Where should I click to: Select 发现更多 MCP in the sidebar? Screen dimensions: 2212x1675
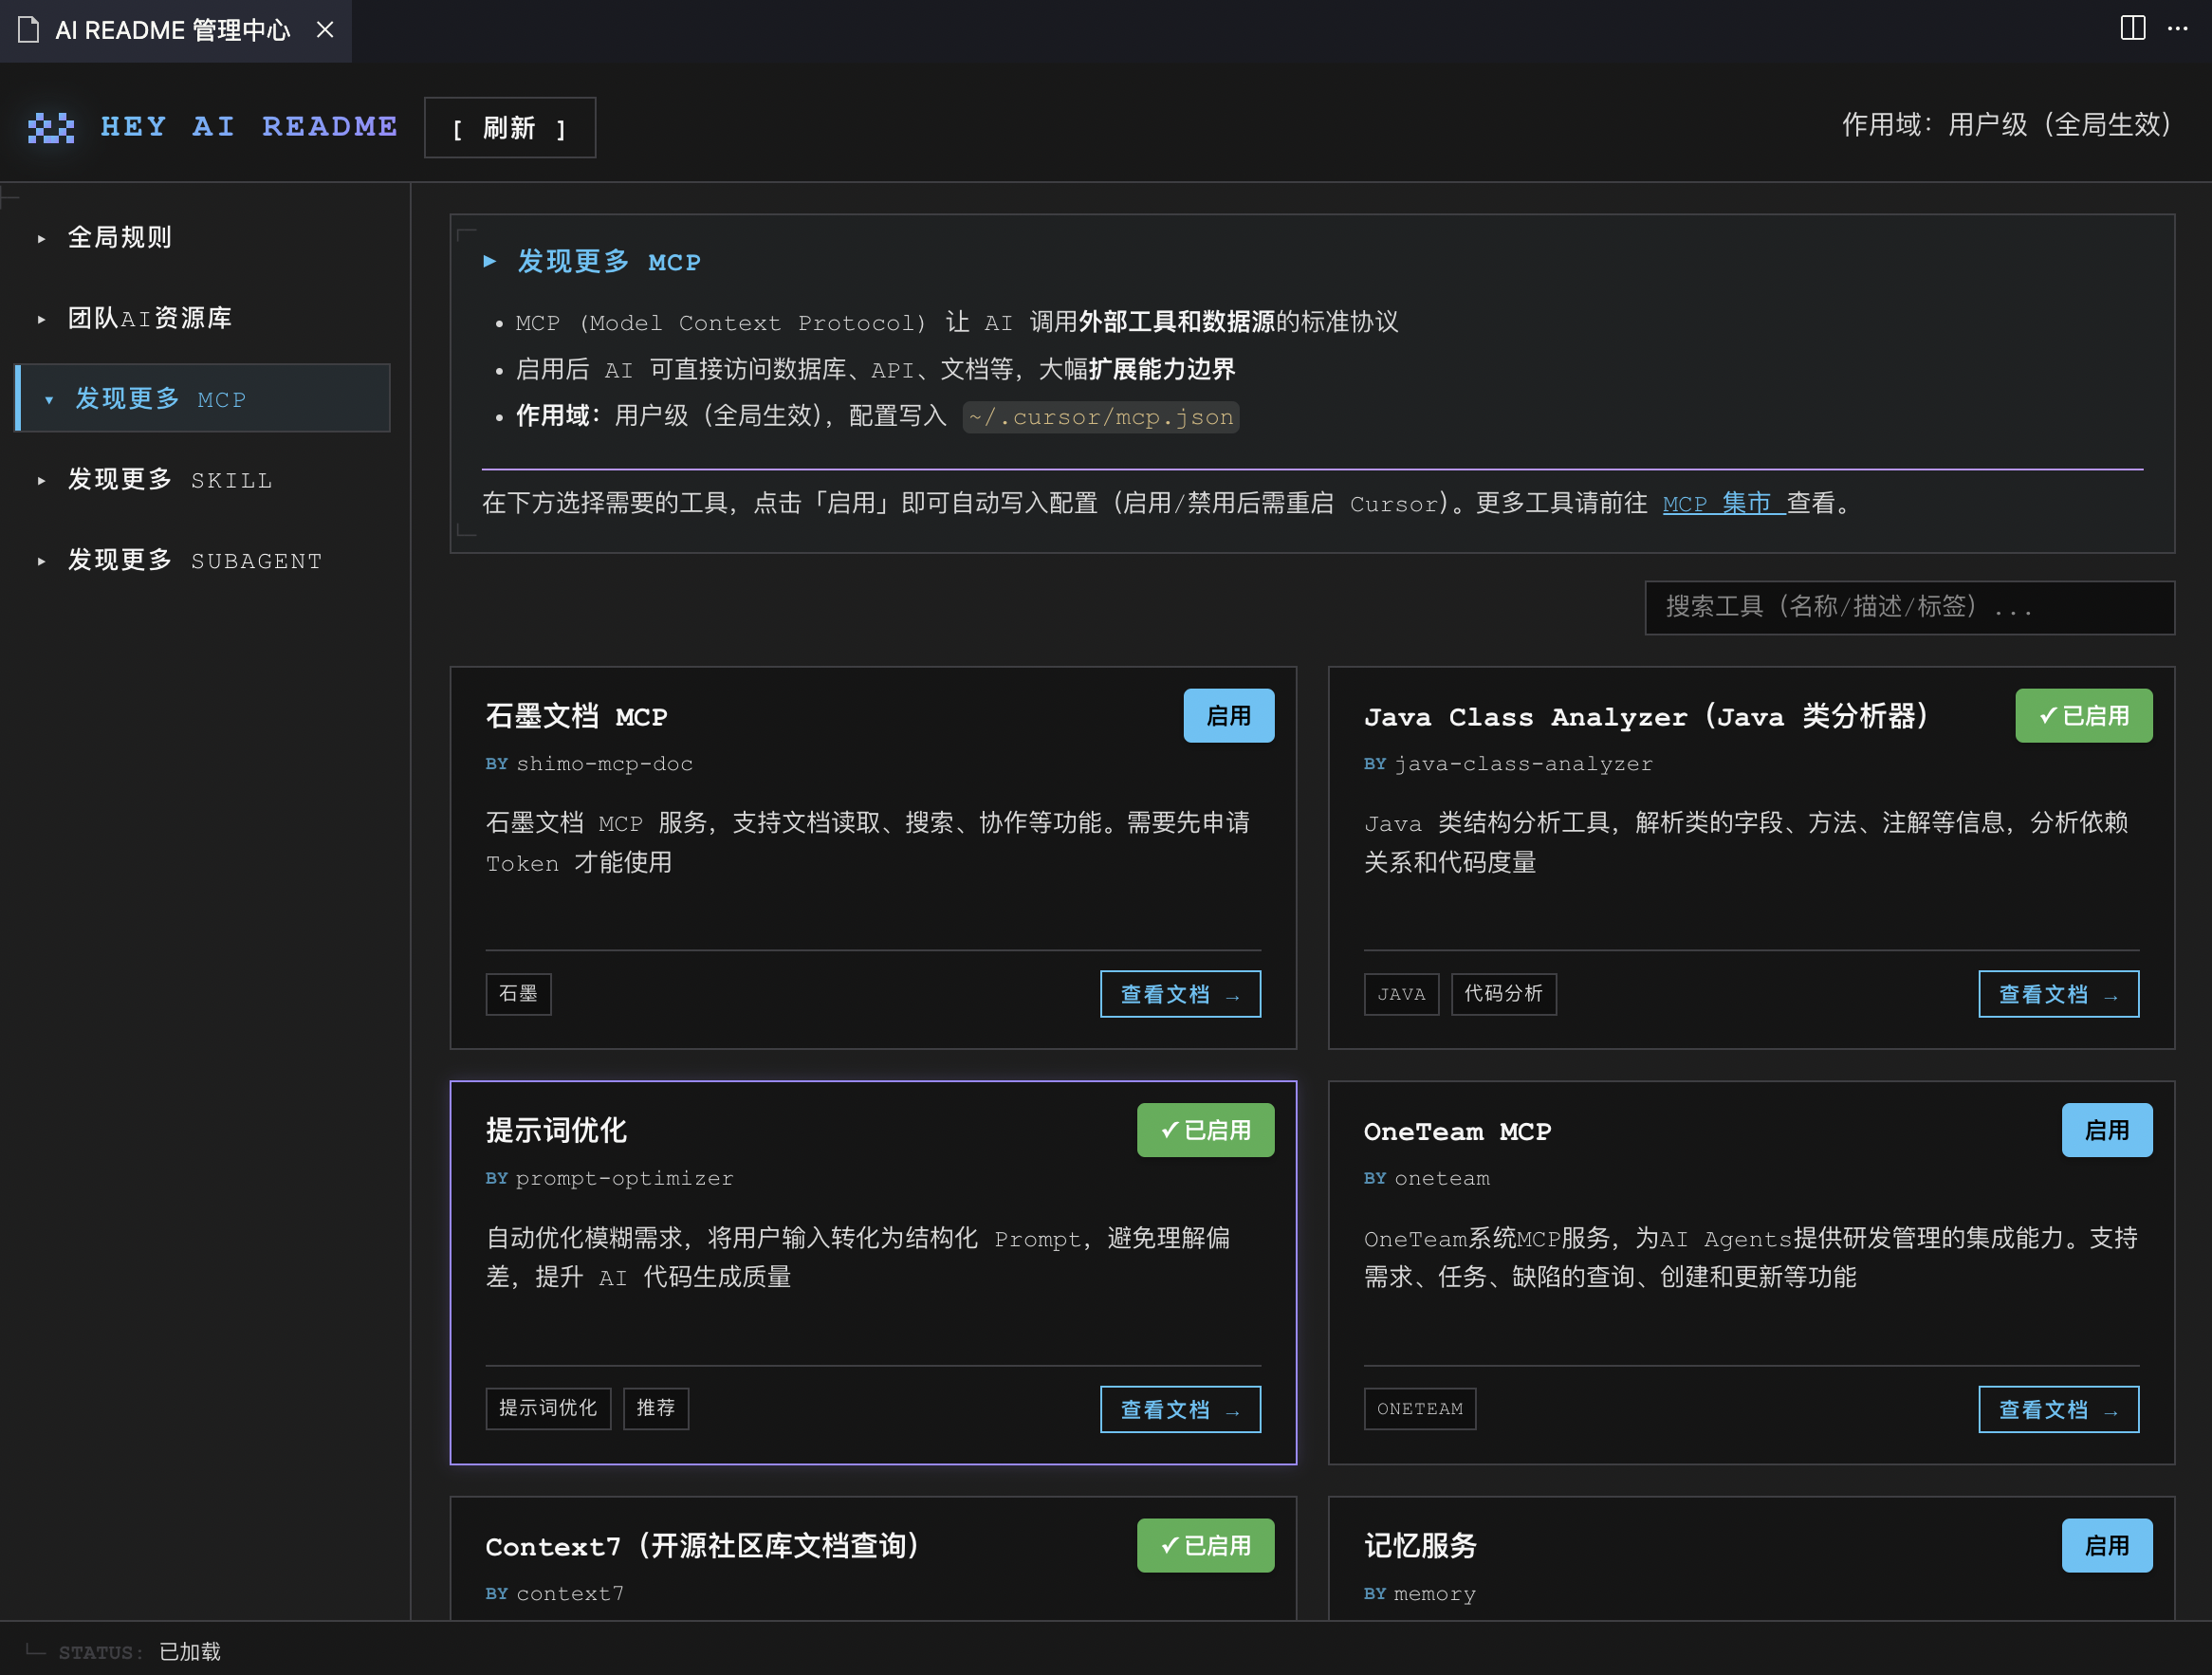pyautogui.click(x=203, y=399)
